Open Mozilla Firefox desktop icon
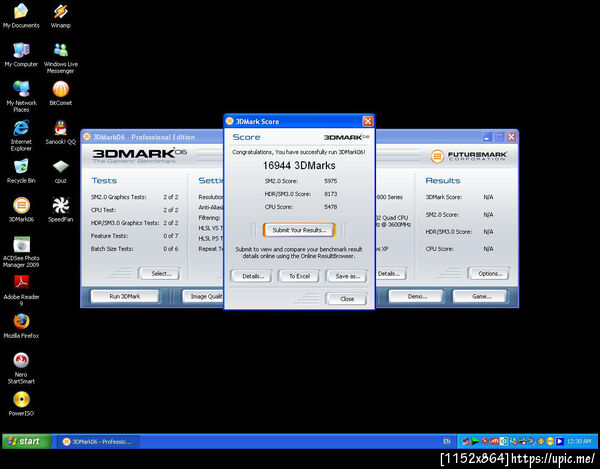 tap(21, 326)
